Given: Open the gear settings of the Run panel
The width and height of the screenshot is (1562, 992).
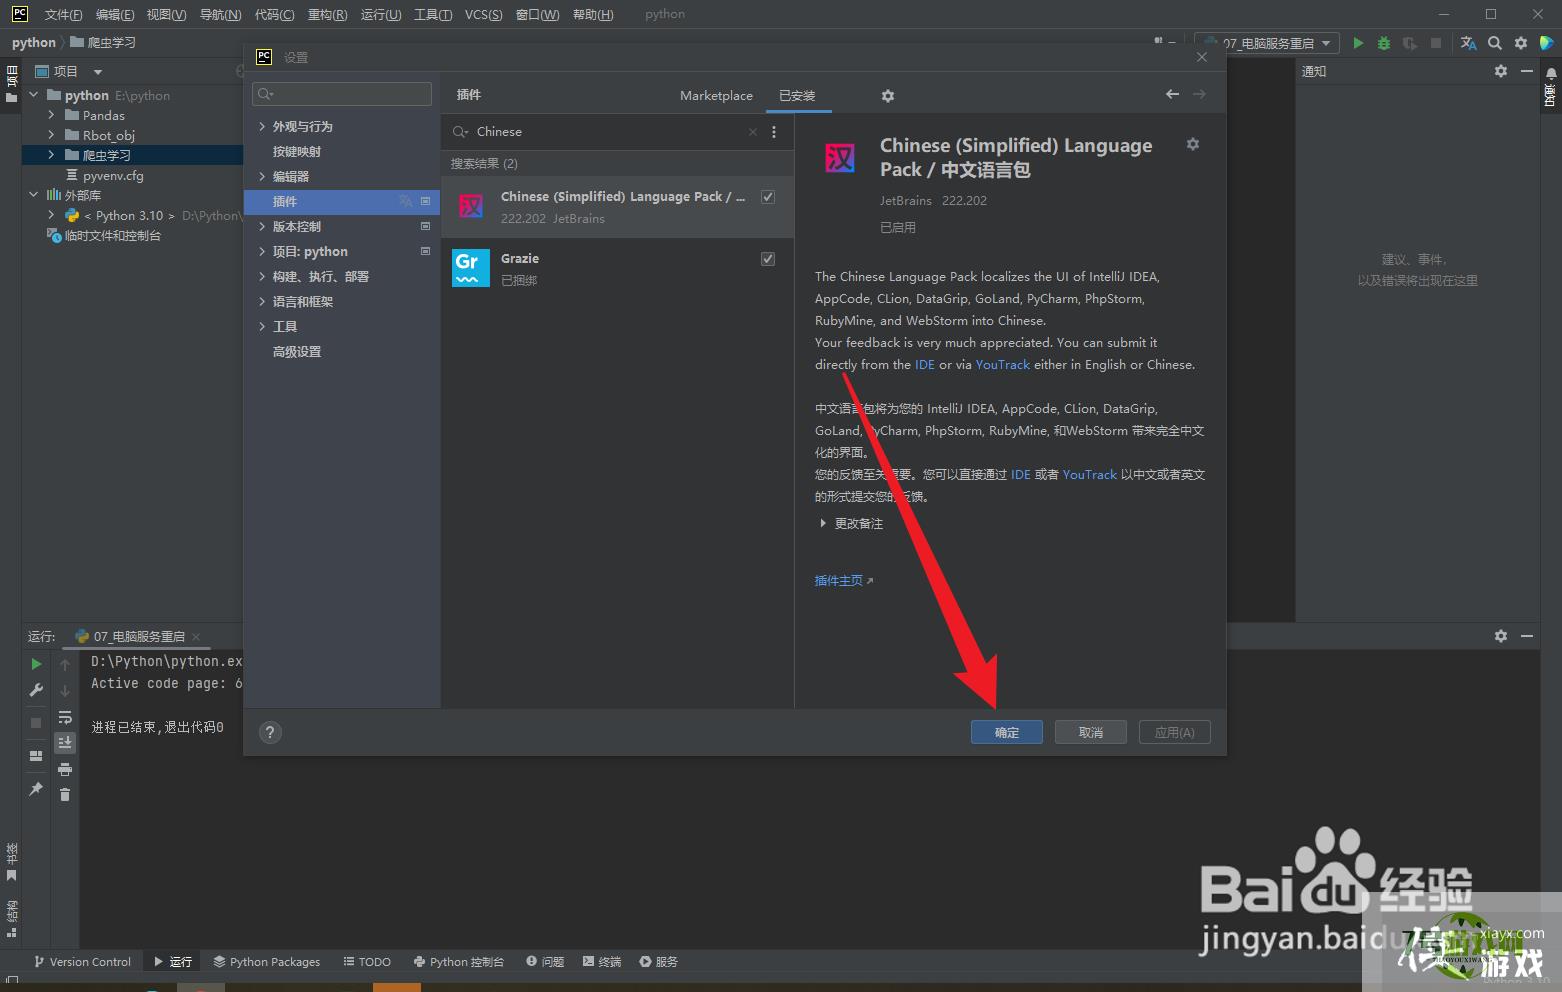Looking at the screenshot, I should pos(1501,636).
